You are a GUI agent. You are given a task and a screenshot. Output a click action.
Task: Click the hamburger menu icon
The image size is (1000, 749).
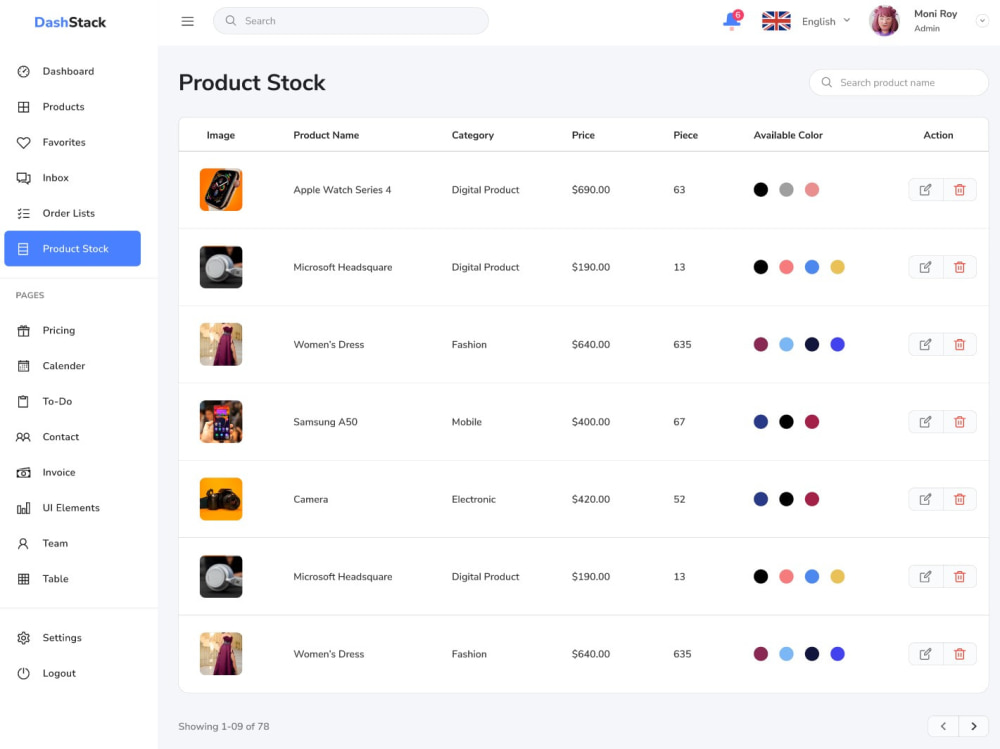point(188,21)
